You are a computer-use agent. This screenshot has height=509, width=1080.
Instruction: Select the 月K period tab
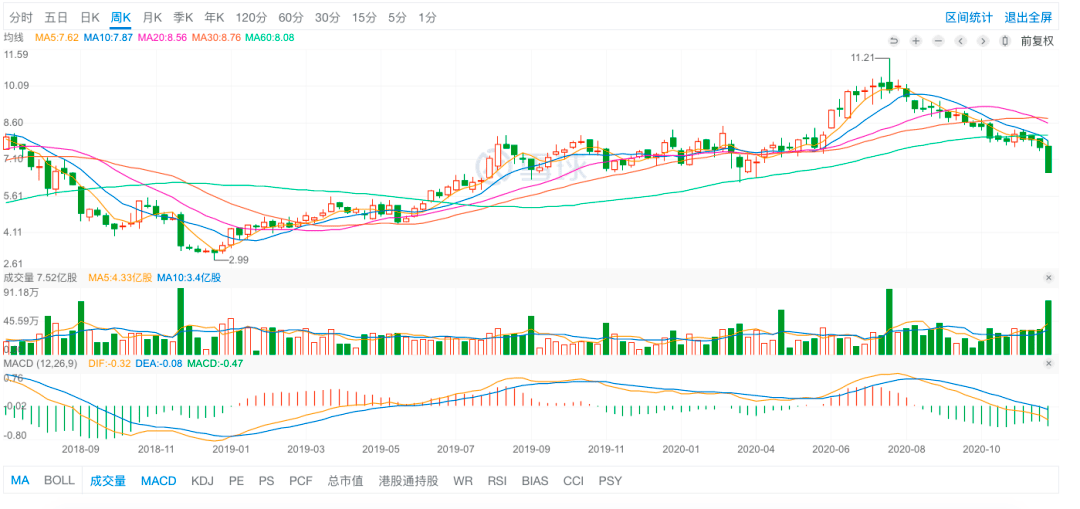[152, 17]
